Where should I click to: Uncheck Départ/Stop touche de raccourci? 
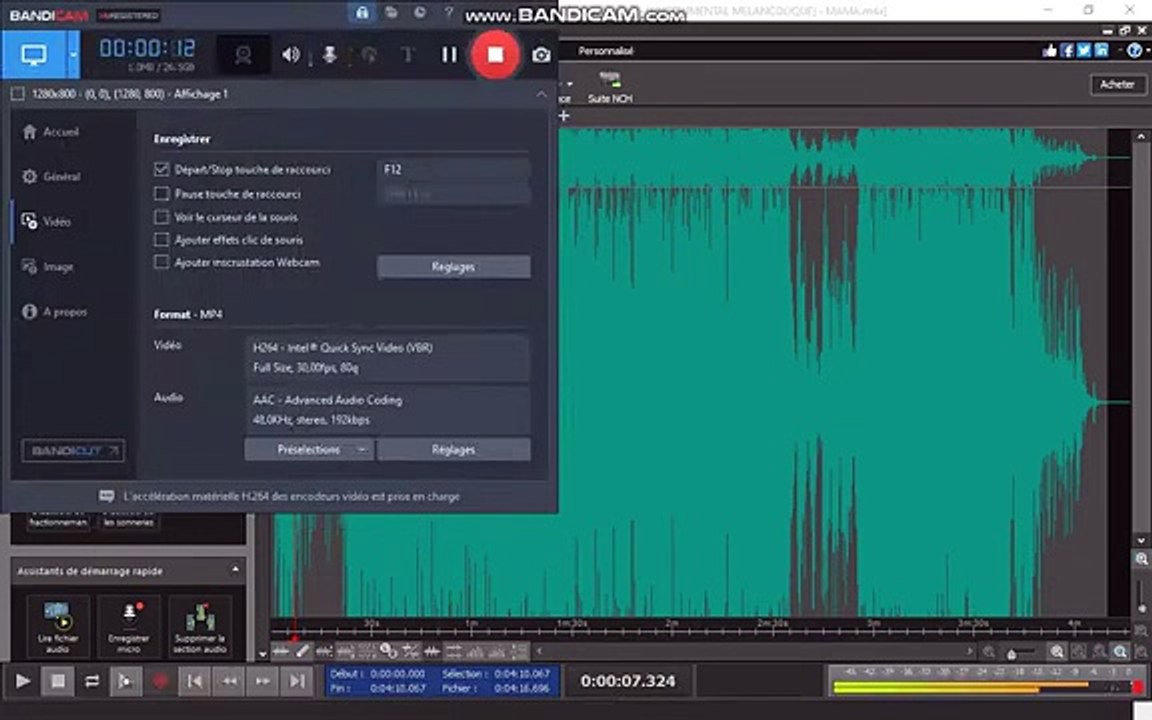tap(162, 170)
